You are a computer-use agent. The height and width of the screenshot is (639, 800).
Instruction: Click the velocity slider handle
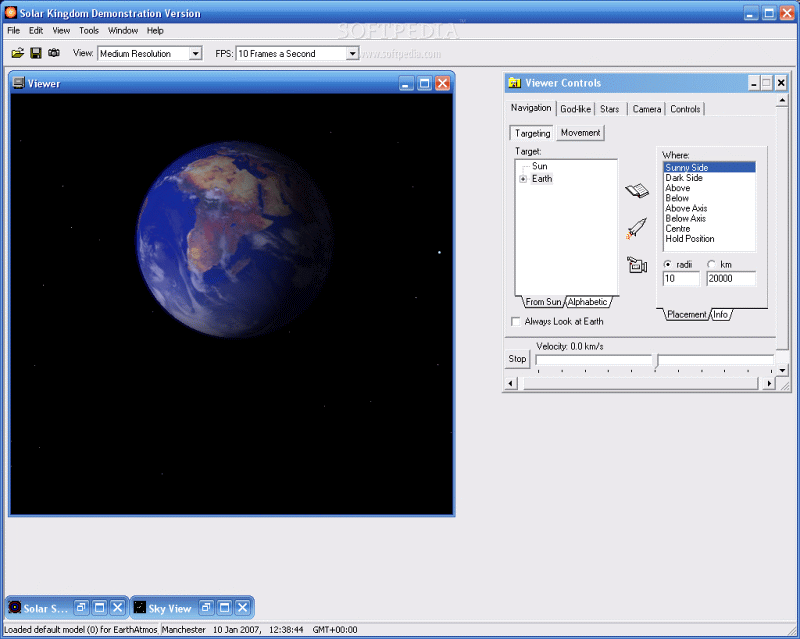pyautogui.click(x=656, y=361)
